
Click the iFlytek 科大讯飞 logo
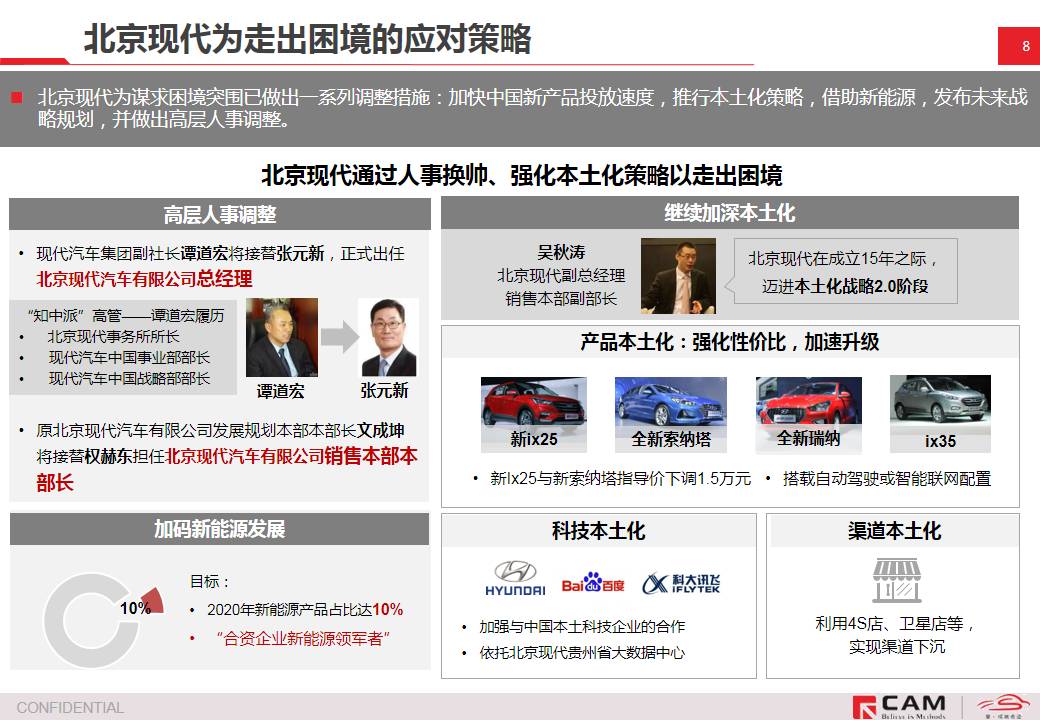[681, 583]
